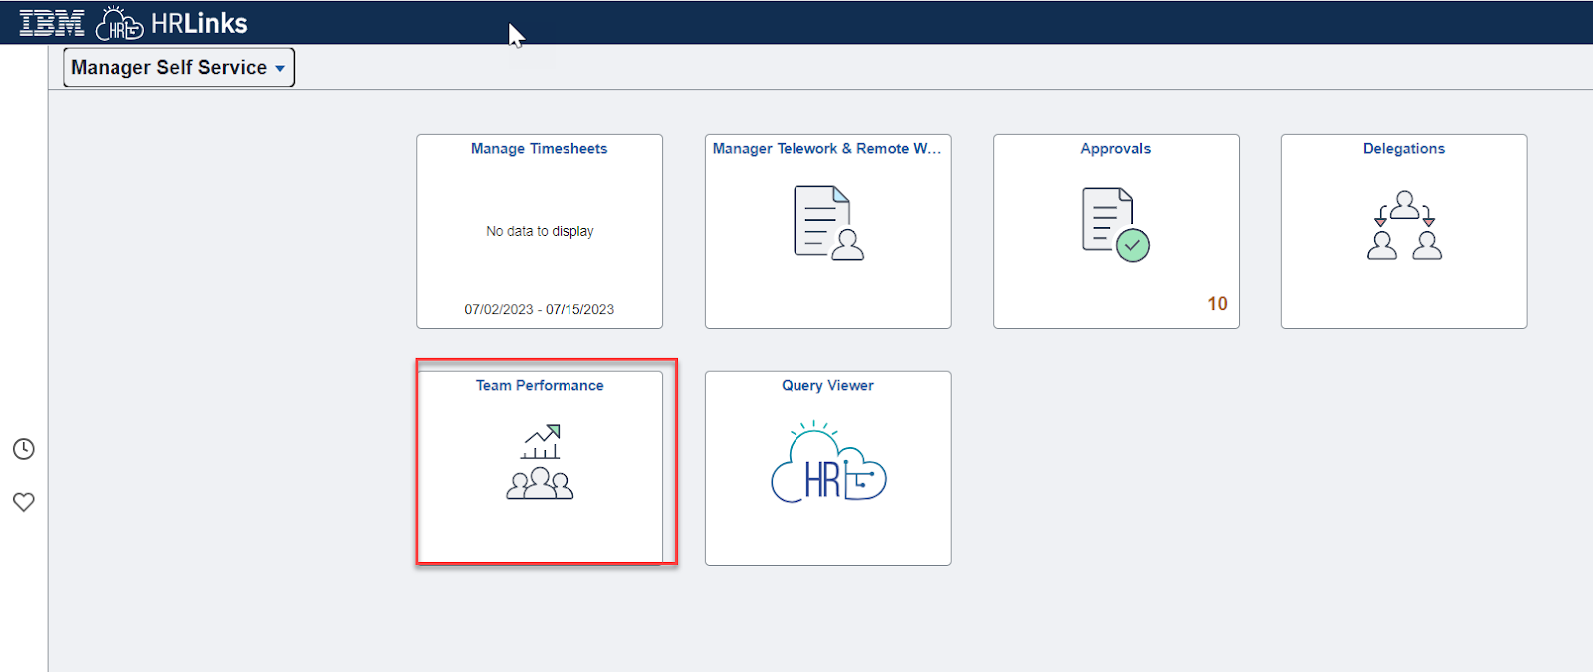Open the Recently Visited clock icon

(x=24, y=449)
